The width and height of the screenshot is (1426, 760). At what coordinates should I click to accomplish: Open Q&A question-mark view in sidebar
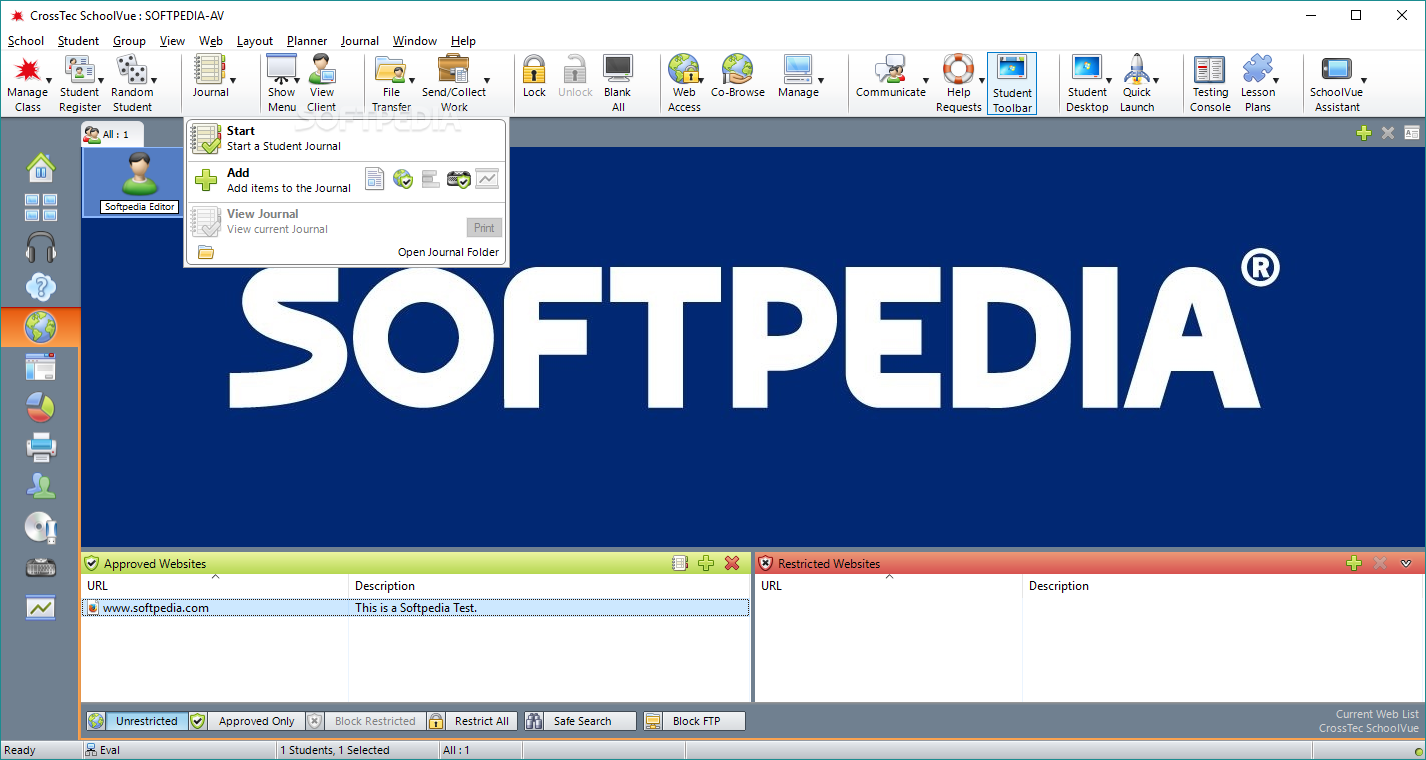click(41, 287)
